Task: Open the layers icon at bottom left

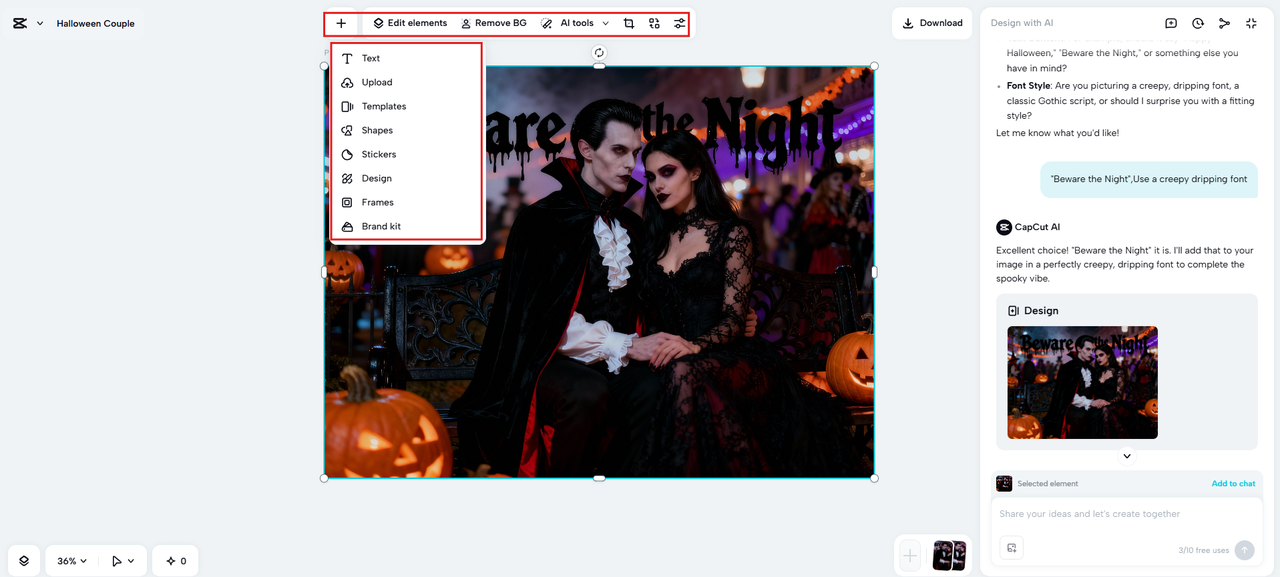Action: pos(24,561)
